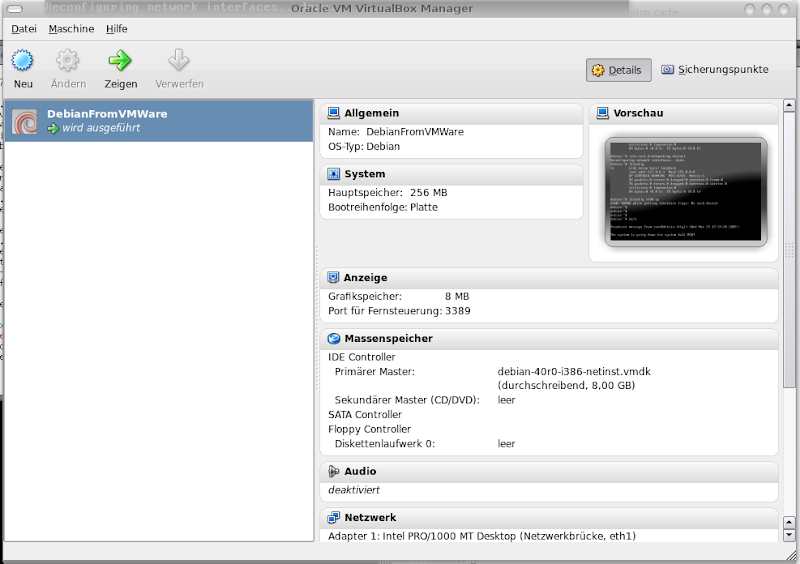The image size is (800, 564).
Task: Click the 'Sekundärer Master (CD/DVD):' label
Action: click(407, 400)
